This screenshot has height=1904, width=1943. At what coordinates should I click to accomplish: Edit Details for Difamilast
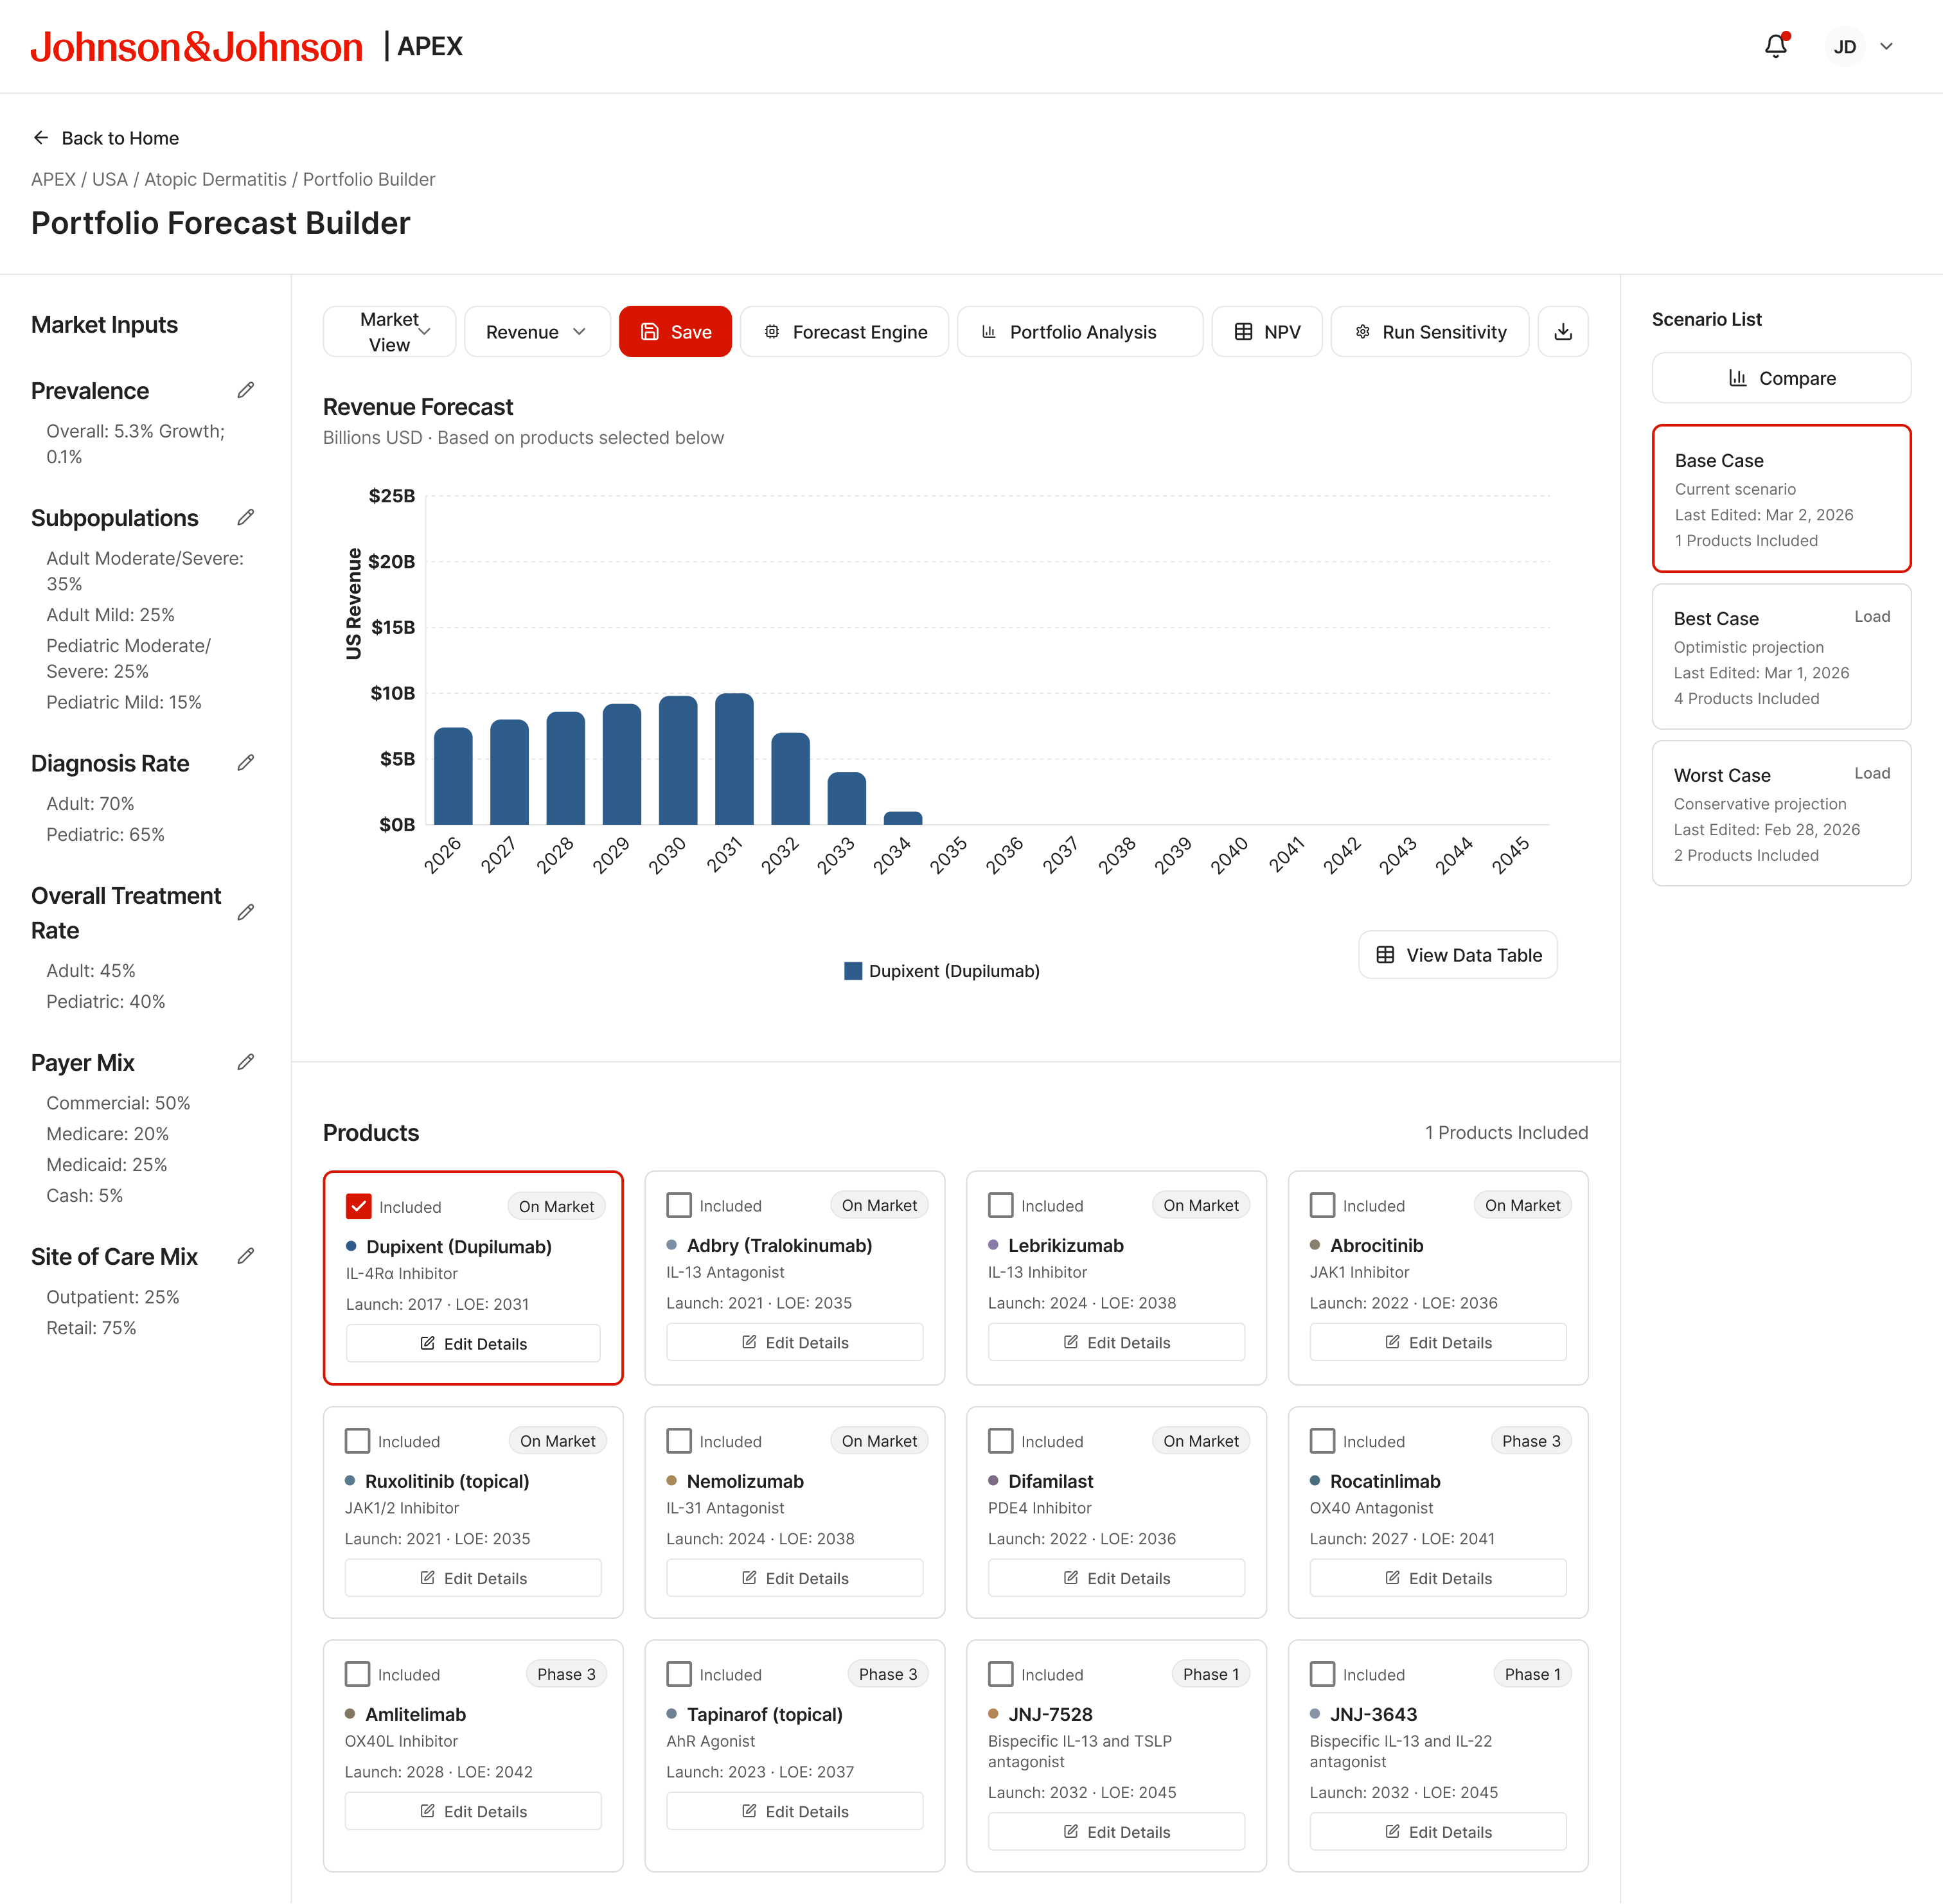pyautogui.click(x=1117, y=1578)
